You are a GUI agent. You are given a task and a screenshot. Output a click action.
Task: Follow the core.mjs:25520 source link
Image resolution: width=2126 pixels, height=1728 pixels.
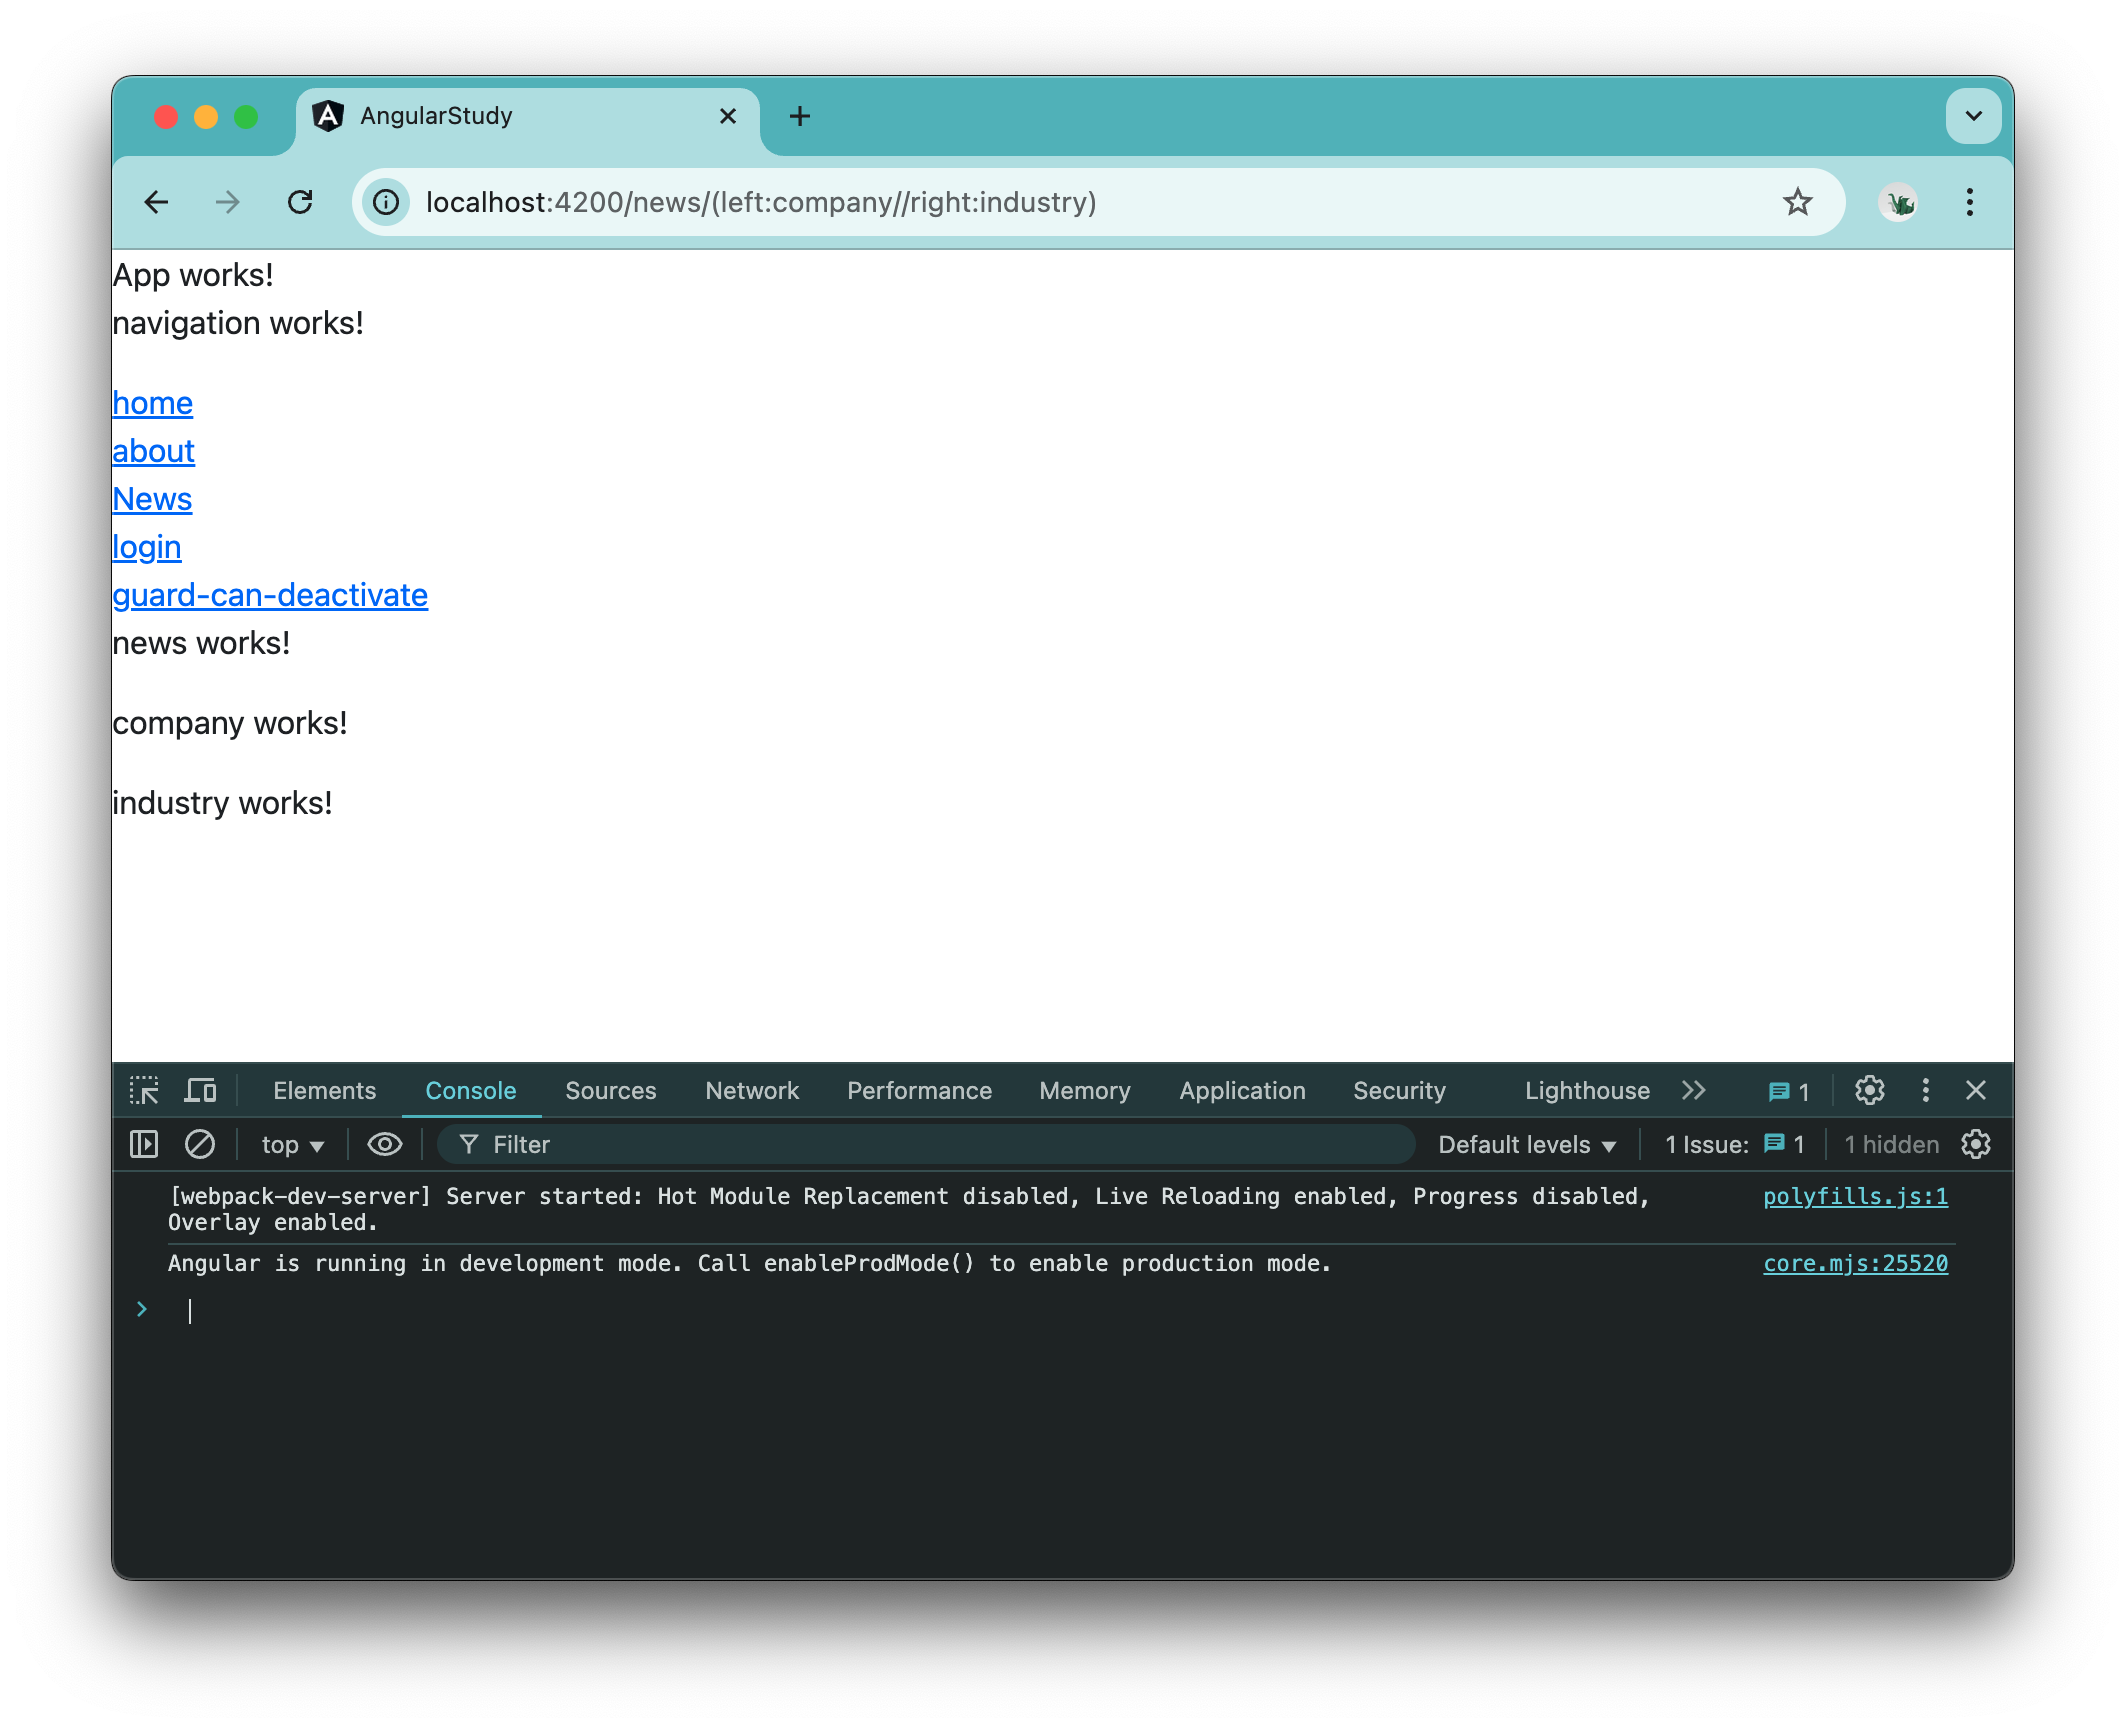pyautogui.click(x=1855, y=1263)
